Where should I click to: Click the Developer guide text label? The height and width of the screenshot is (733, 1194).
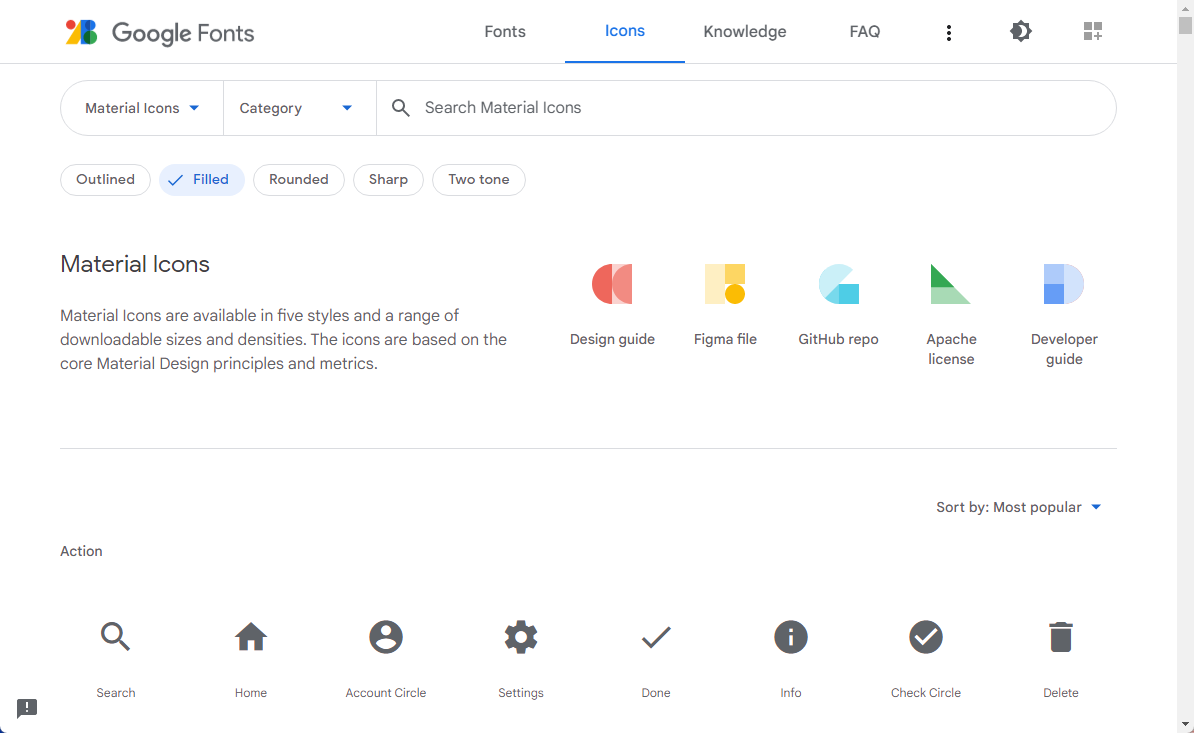1064,349
